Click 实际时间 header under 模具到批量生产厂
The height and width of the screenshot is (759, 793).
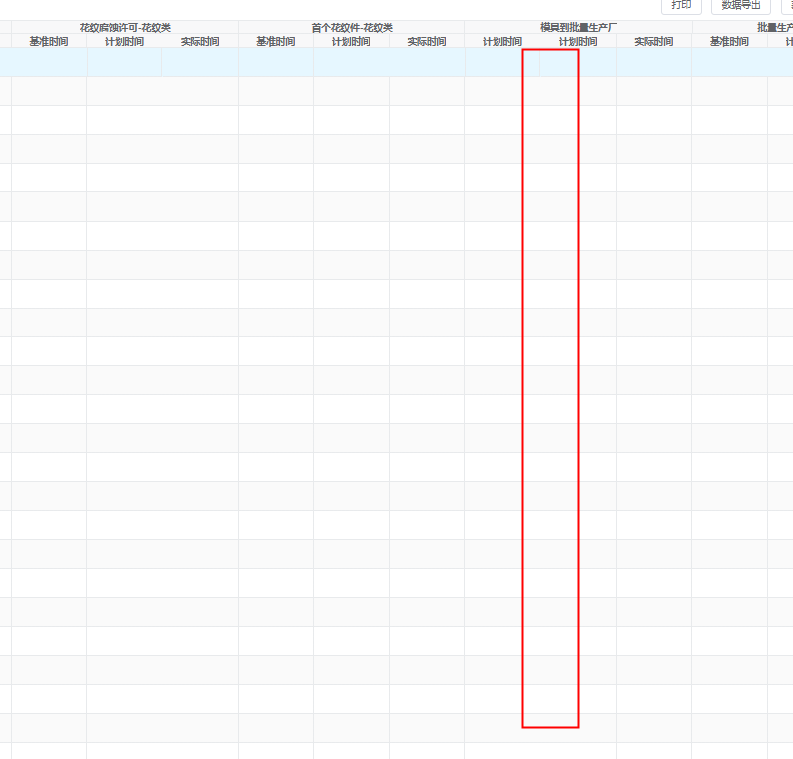coord(654,41)
